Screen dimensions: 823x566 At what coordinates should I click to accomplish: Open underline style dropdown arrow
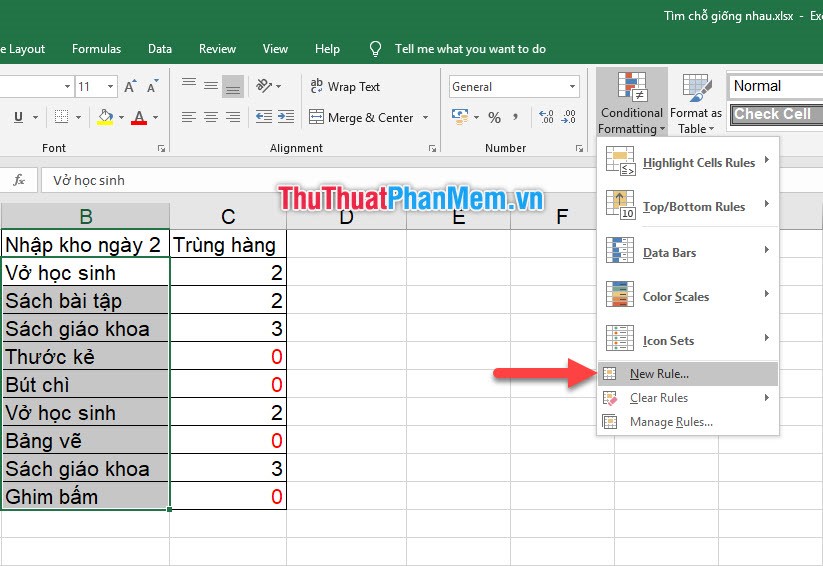coord(36,117)
